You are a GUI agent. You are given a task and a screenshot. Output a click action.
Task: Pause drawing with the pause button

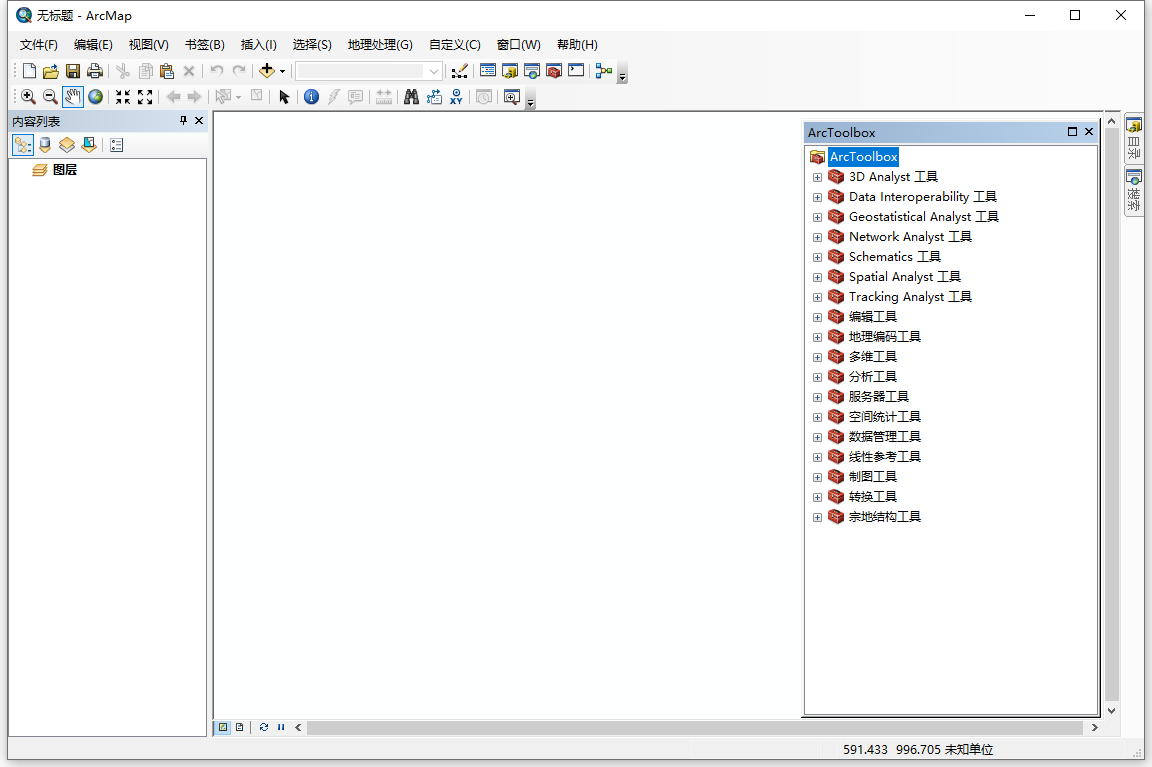coord(281,727)
